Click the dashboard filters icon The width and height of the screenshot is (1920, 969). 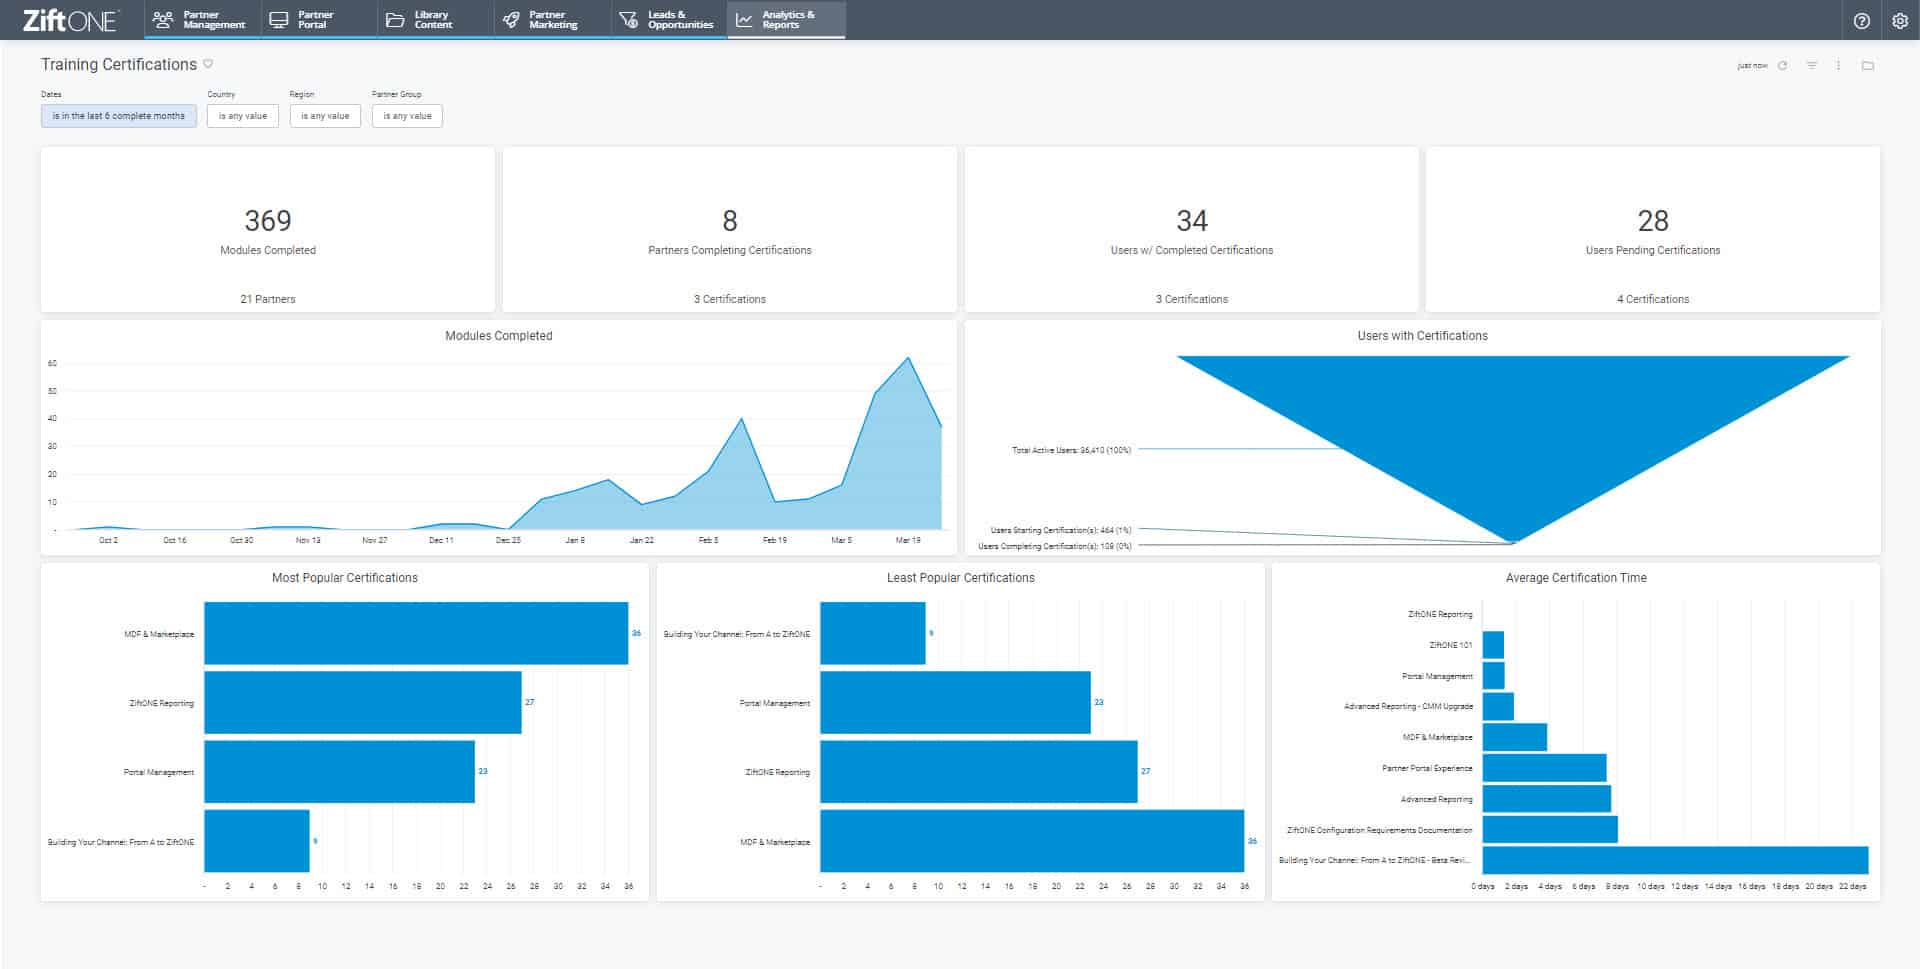tap(1811, 66)
